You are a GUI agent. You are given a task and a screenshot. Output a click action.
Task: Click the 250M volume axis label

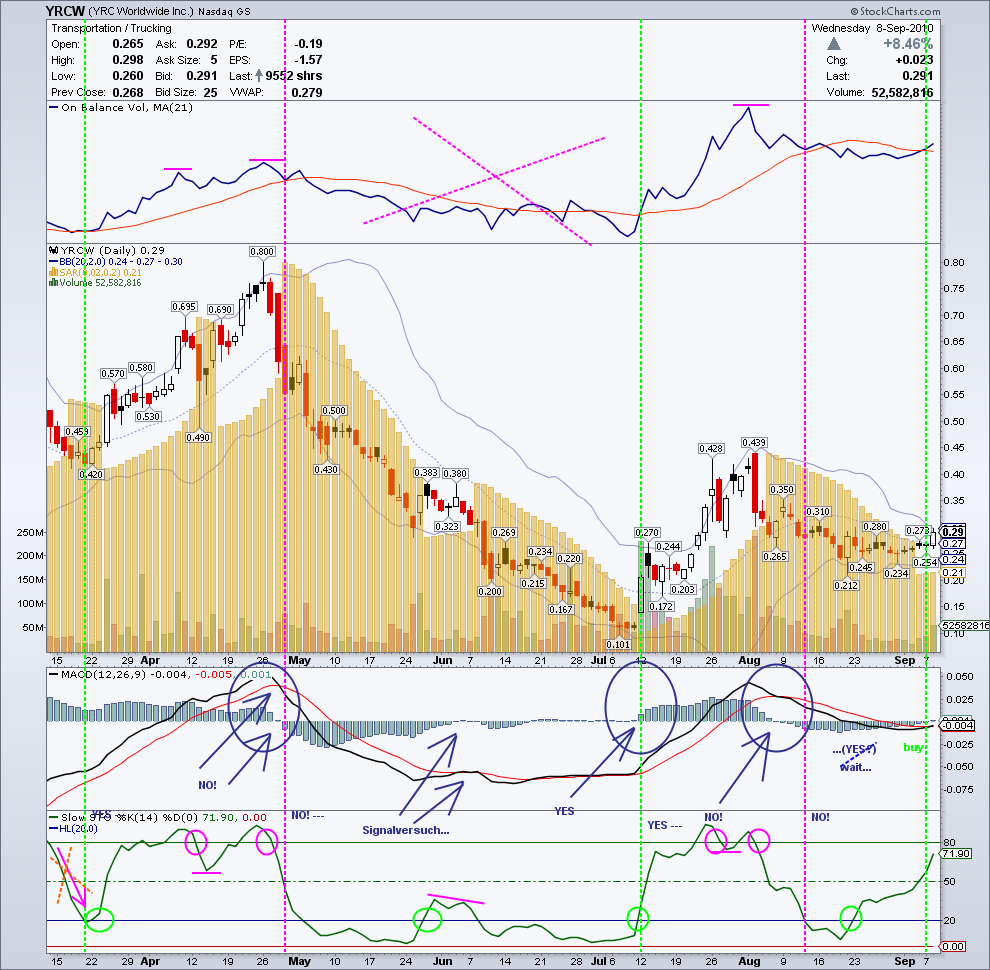30,532
